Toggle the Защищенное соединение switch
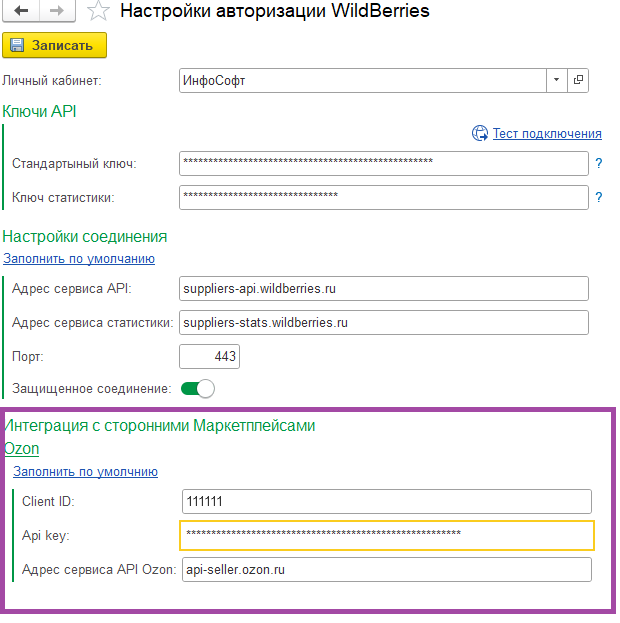 click(198, 388)
